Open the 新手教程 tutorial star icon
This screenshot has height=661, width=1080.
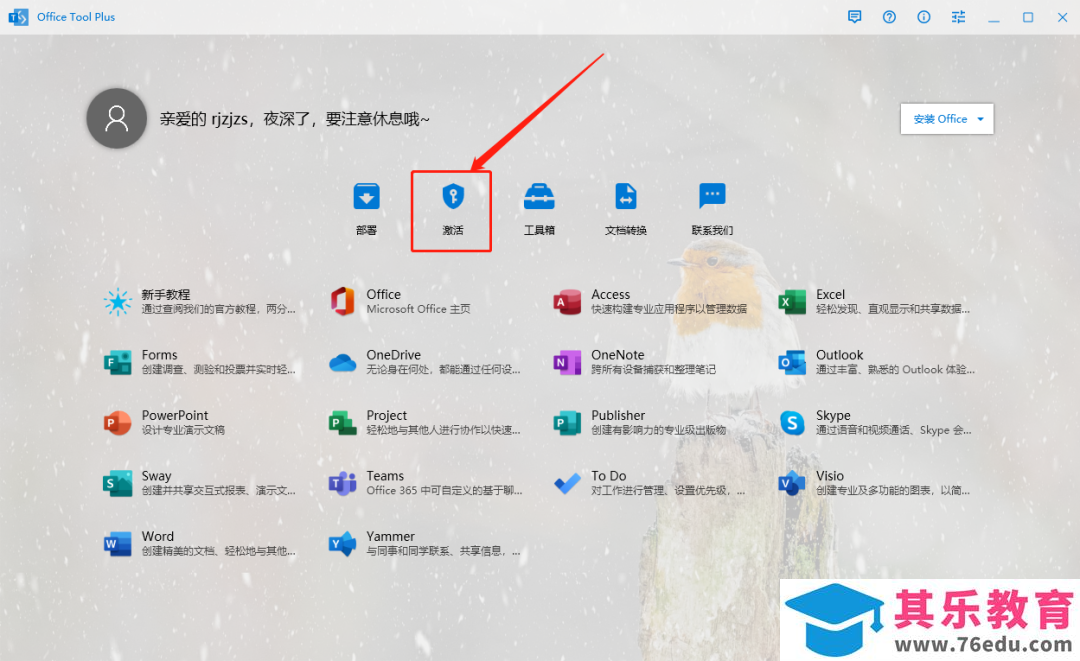118,302
